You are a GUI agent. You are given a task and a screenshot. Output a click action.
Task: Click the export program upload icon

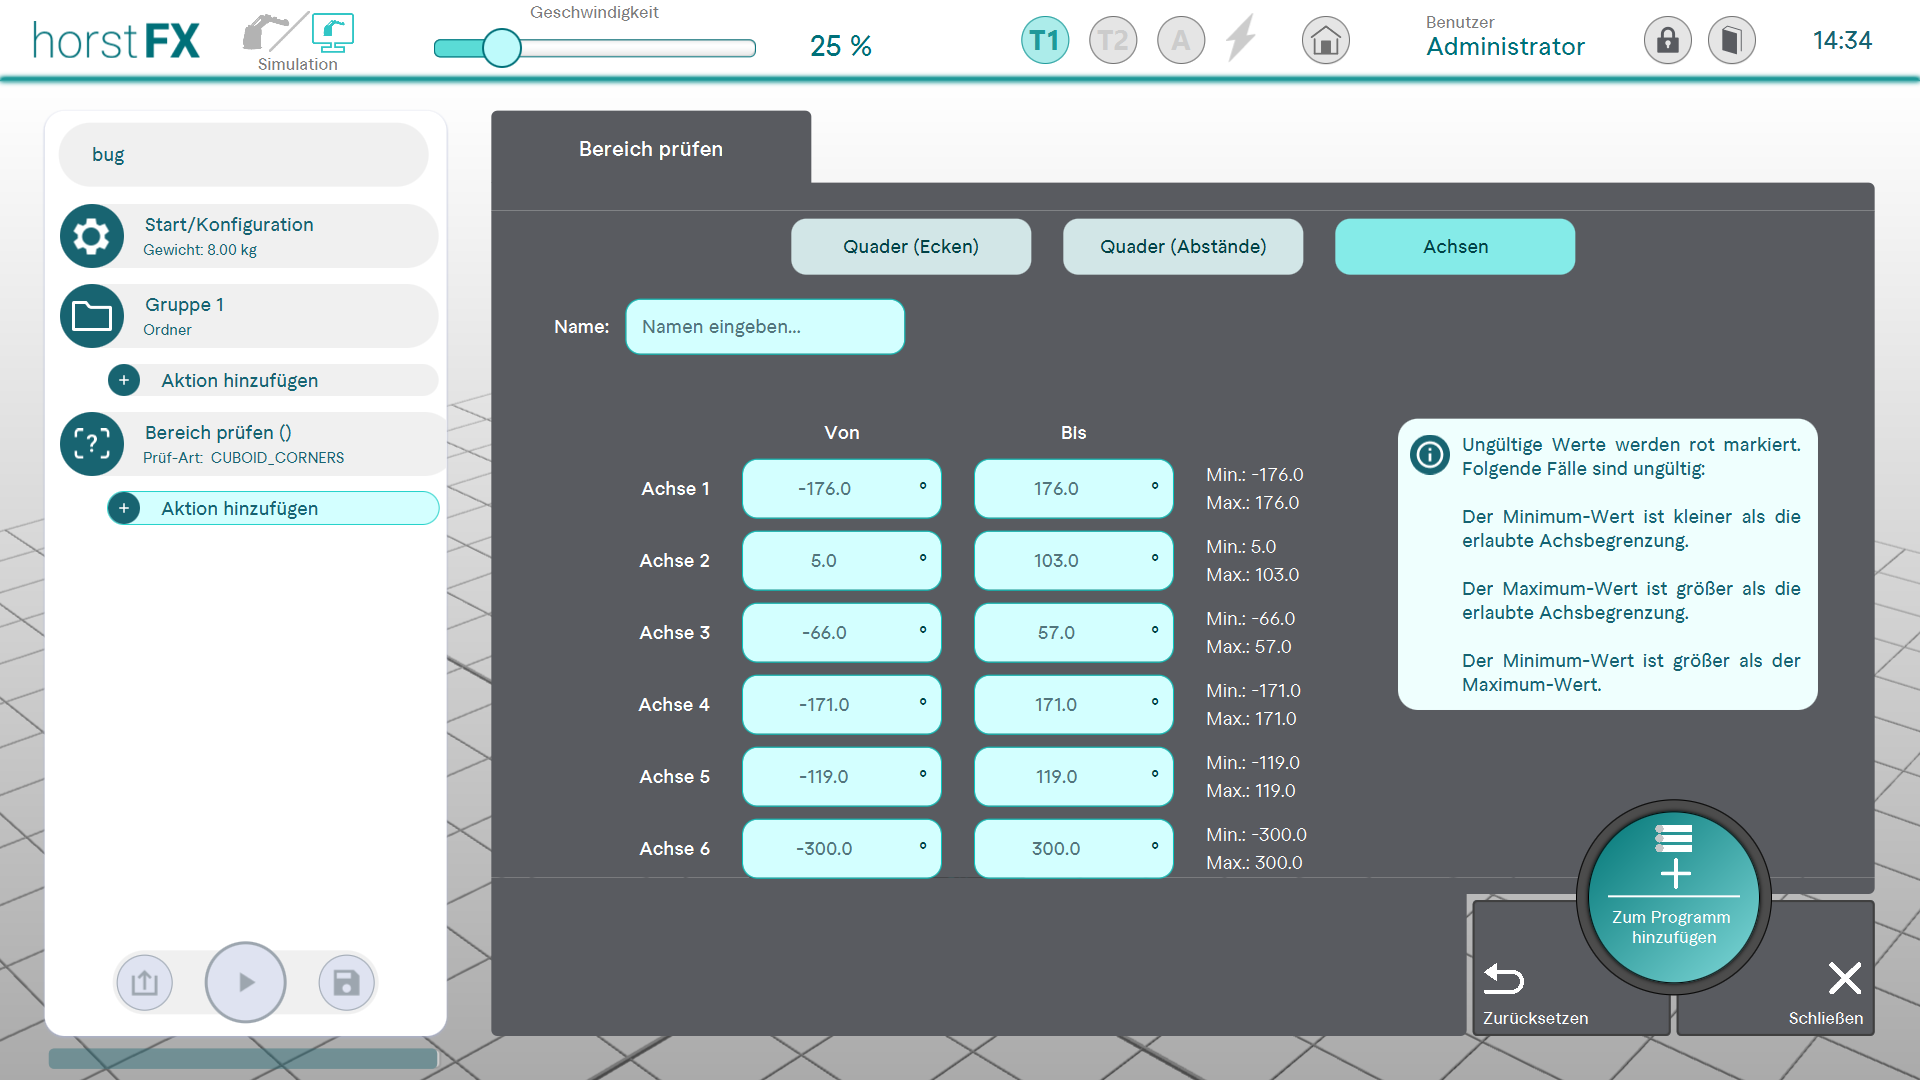click(145, 983)
